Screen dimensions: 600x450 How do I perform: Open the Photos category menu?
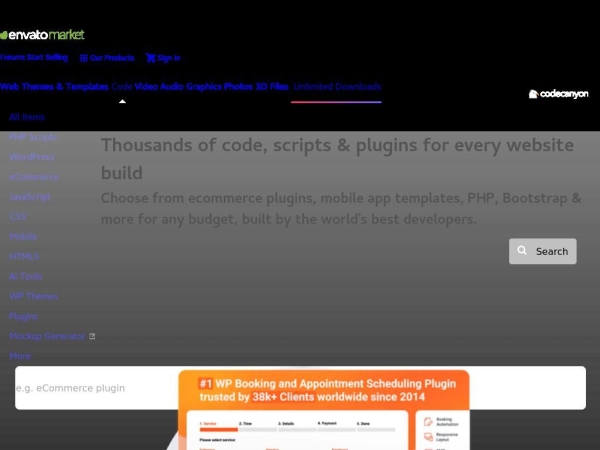[238, 86]
